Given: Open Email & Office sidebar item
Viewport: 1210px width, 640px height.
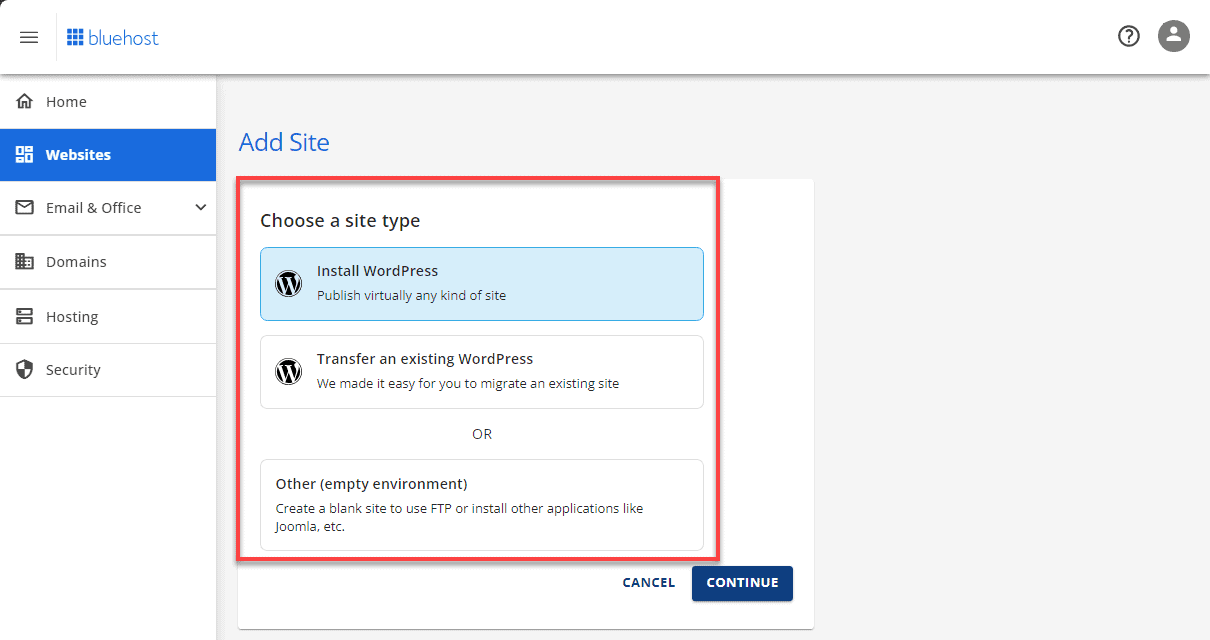Looking at the screenshot, I should point(108,208).
